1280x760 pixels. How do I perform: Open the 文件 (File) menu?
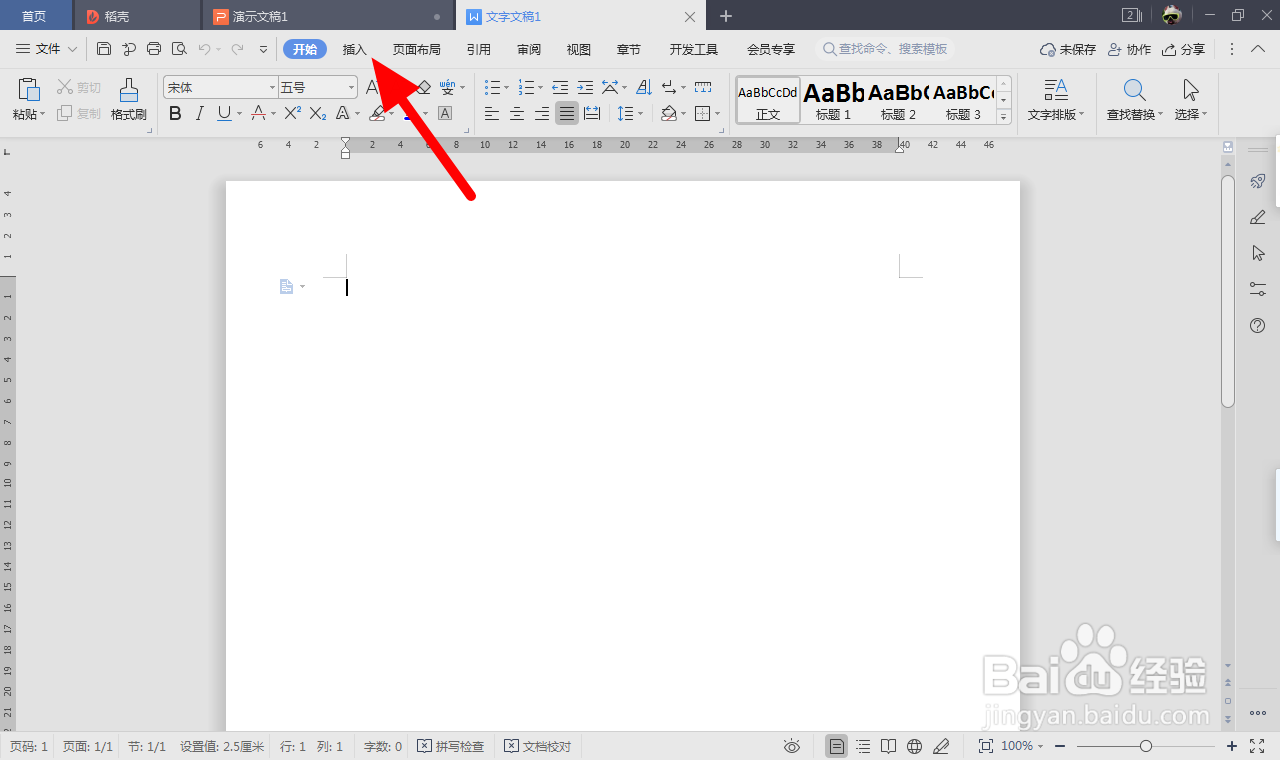pyautogui.click(x=47, y=49)
